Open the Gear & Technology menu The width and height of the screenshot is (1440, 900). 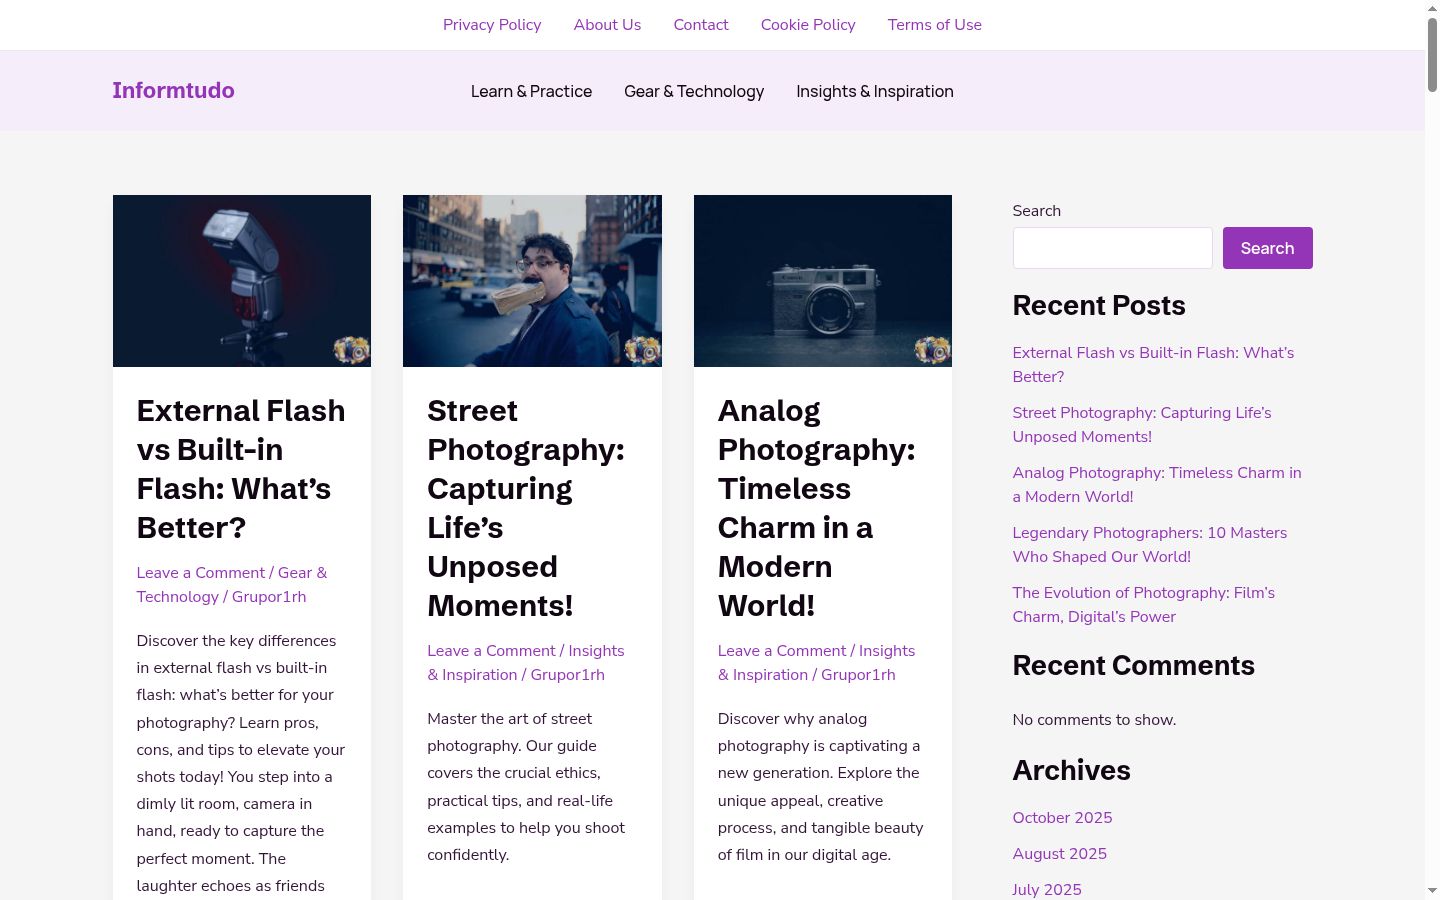[694, 91]
